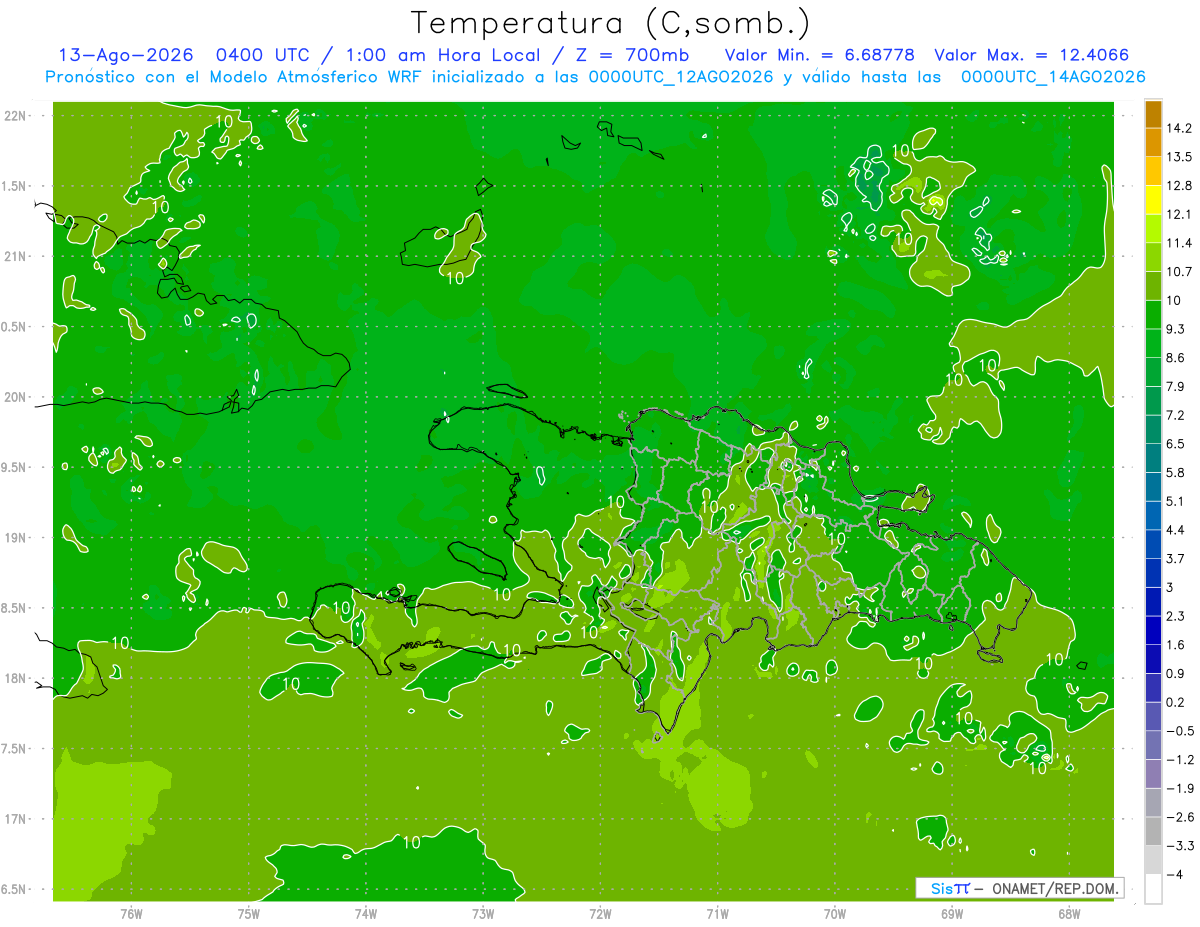Click the "11.4" color scale value
The height and width of the screenshot is (927, 1200).
pyautogui.click(x=1178, y=243)
